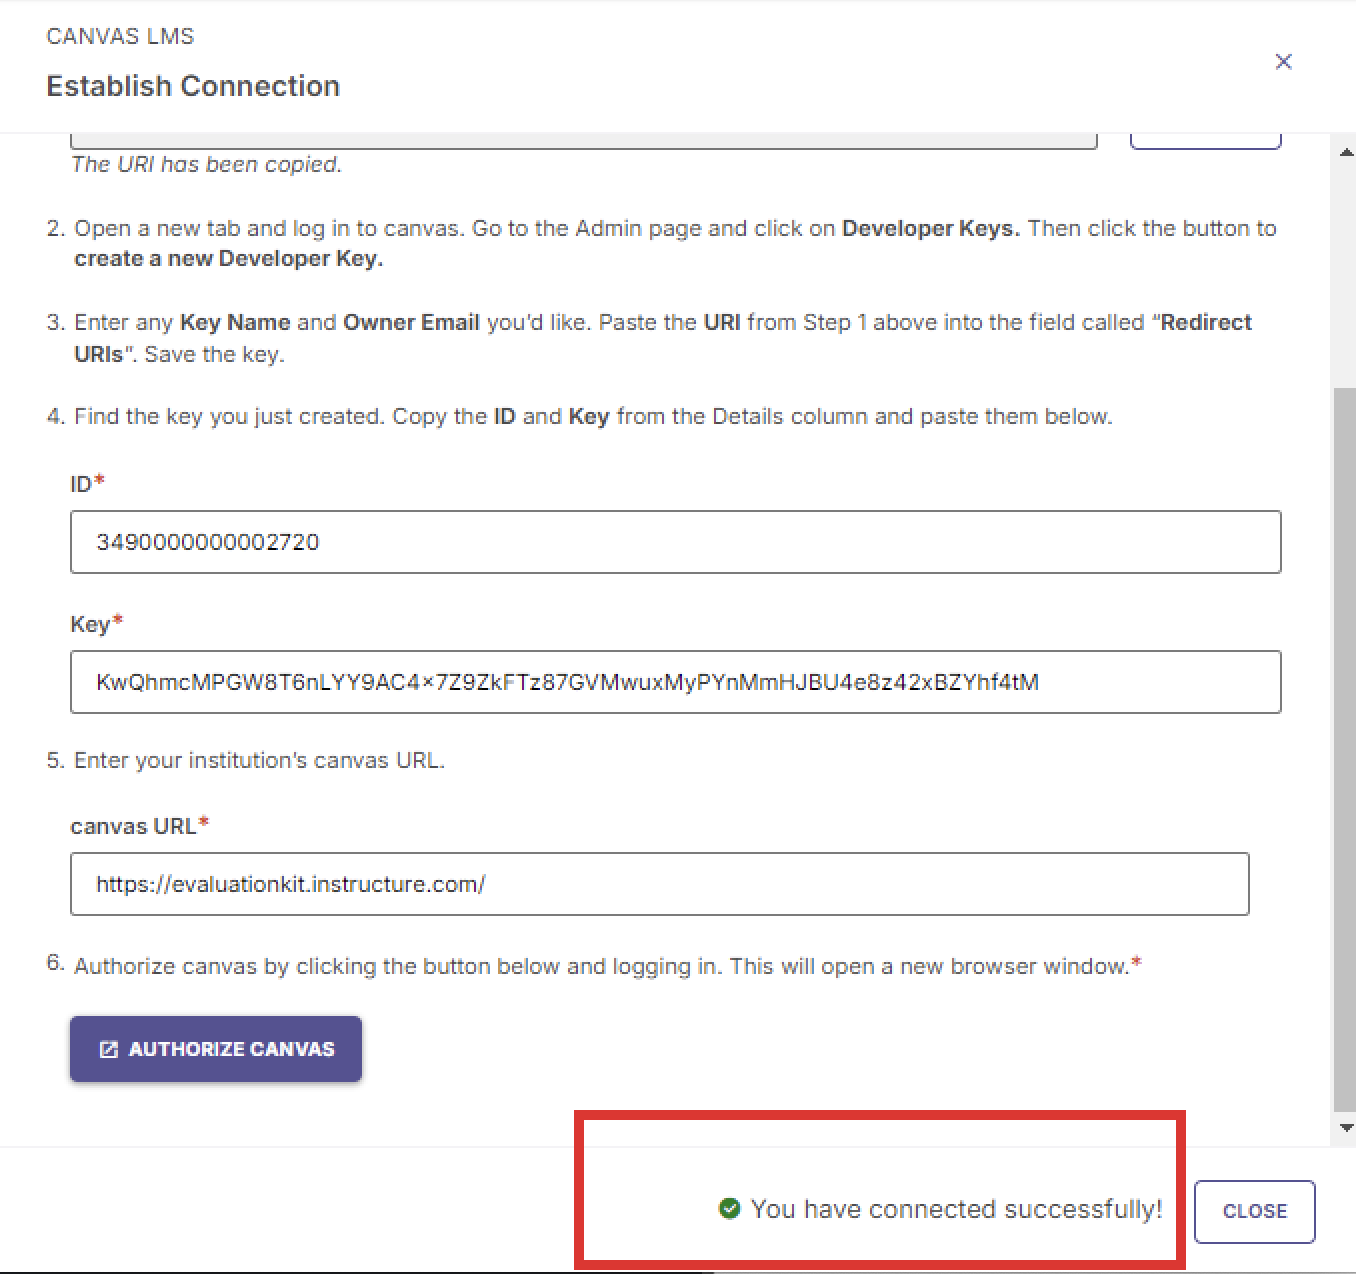Select the ID input field
The height and width of the screenshot is (1274, 1356).
[676, 542]
